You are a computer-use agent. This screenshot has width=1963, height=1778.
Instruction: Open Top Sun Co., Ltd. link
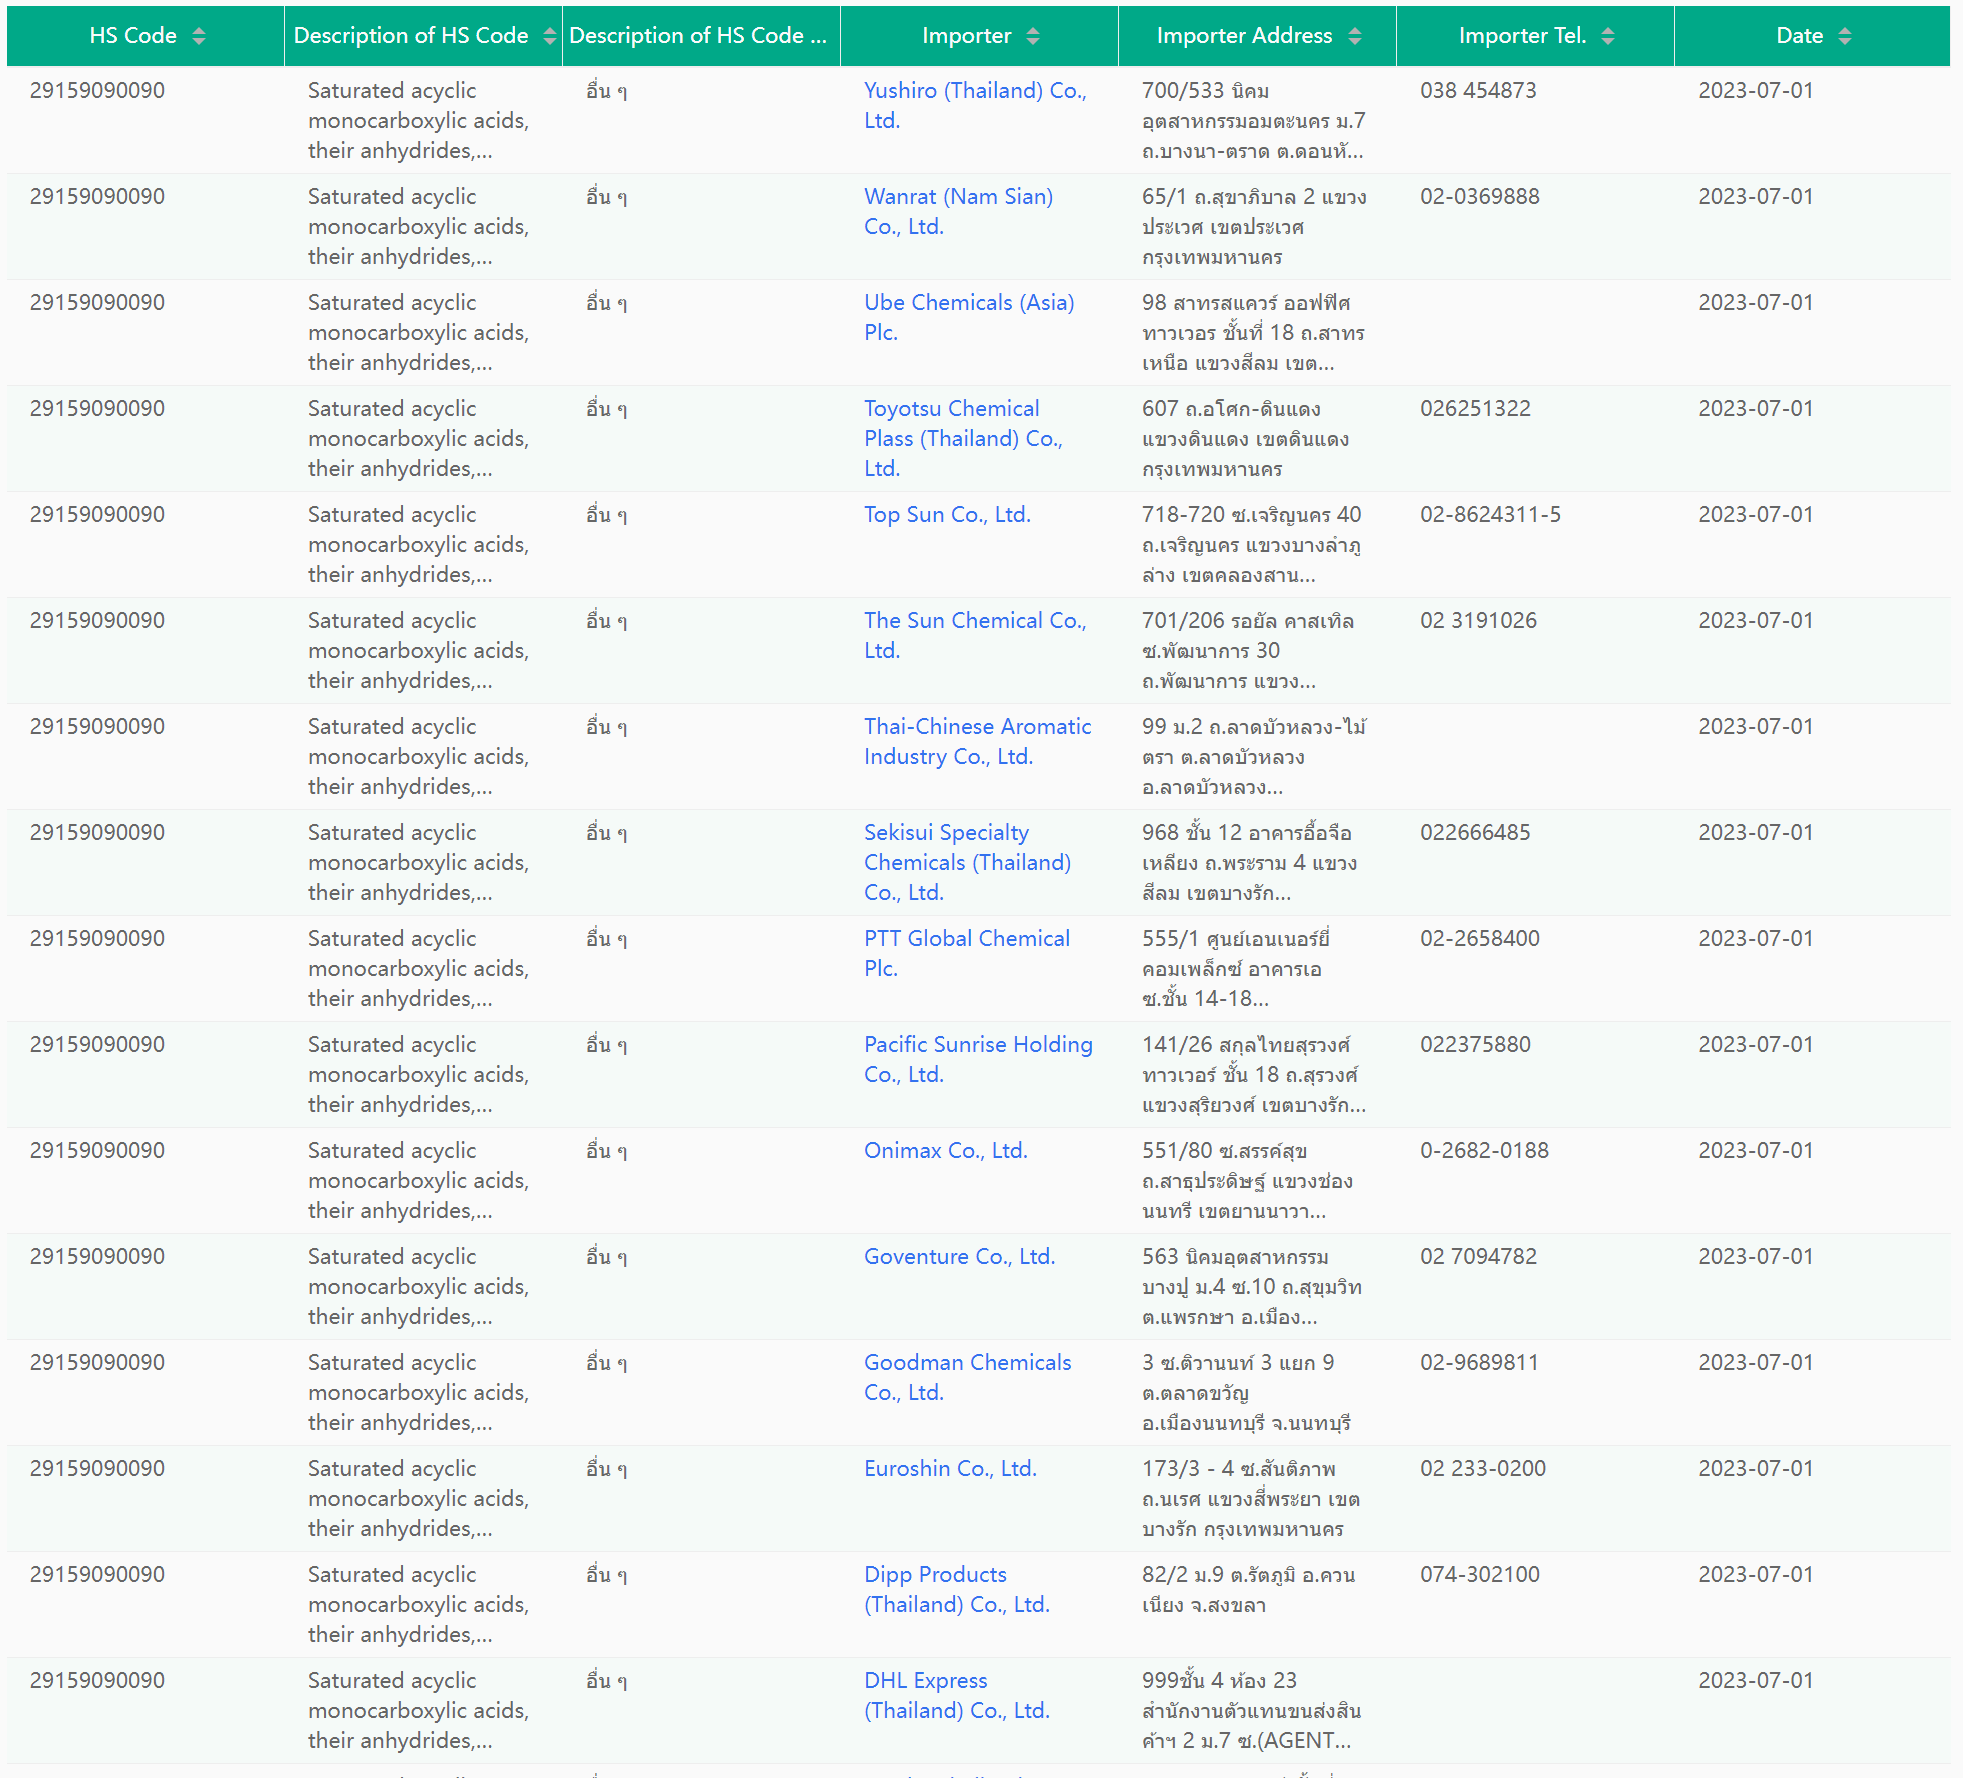point(947,514)
